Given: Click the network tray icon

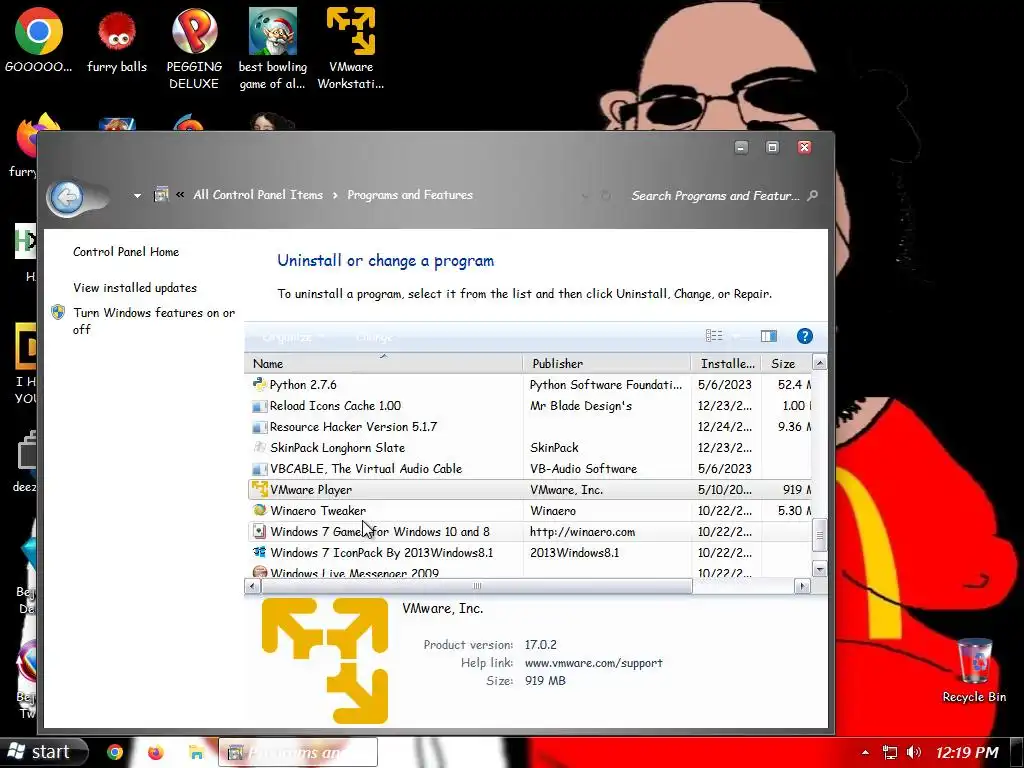Looking at the screenshot, I should coord(889,752).
